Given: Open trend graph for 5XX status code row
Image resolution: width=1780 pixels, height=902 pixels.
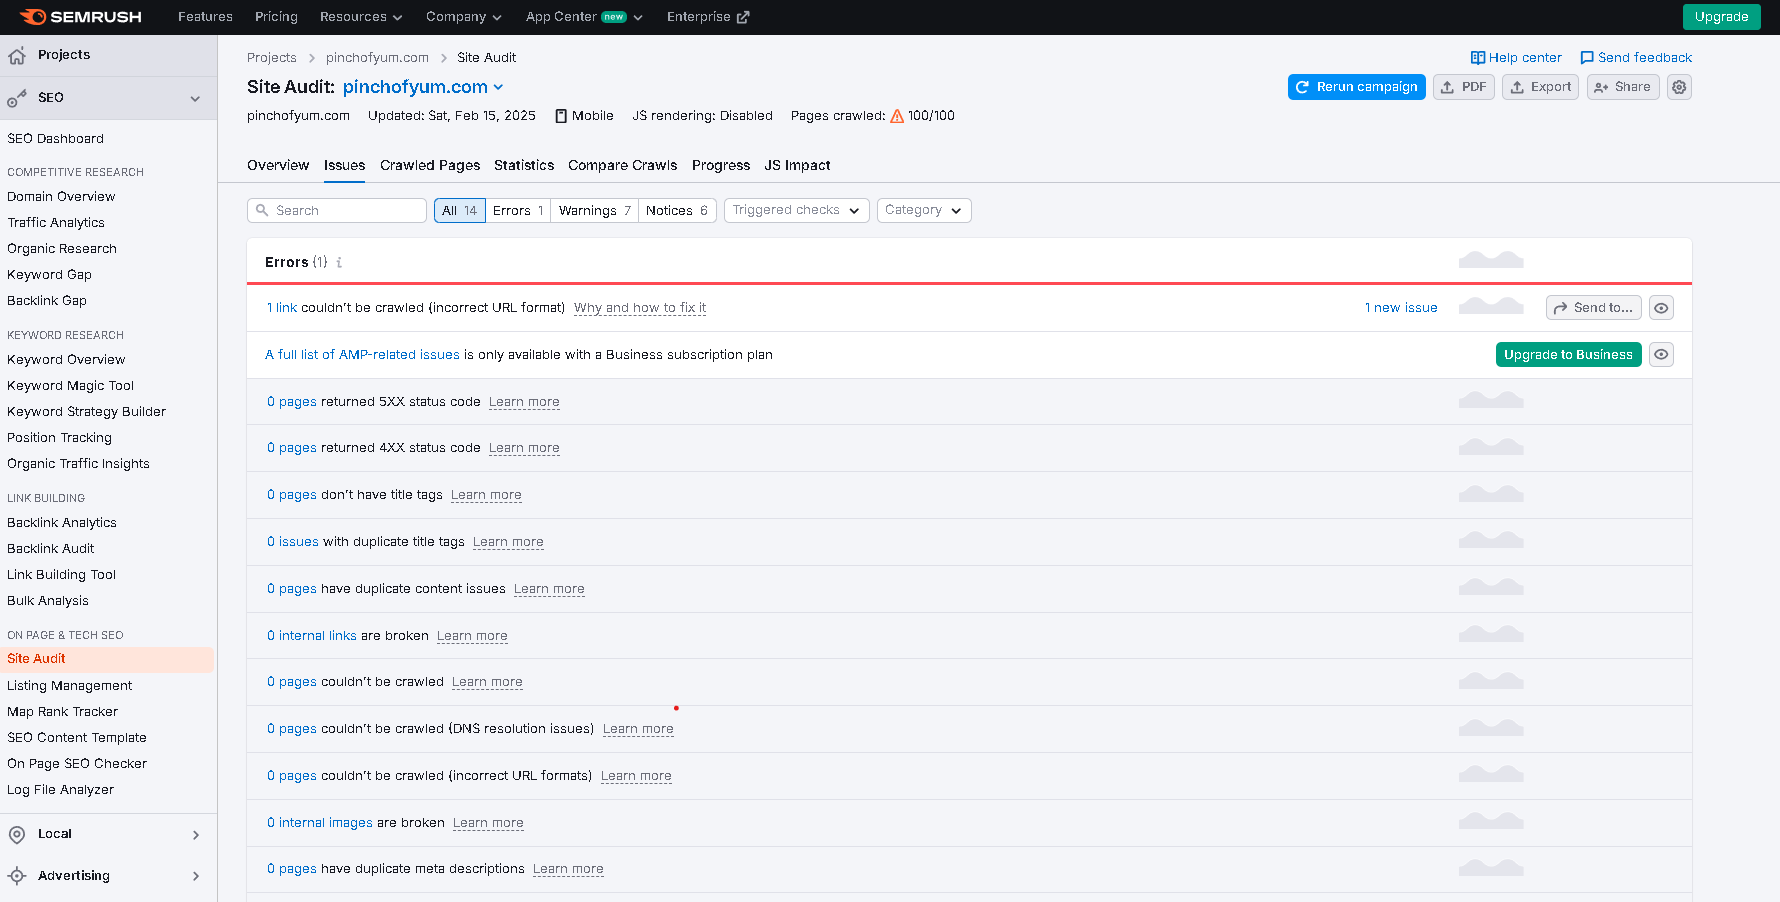Looking at the screenshot, I should tap(1491, 400).
